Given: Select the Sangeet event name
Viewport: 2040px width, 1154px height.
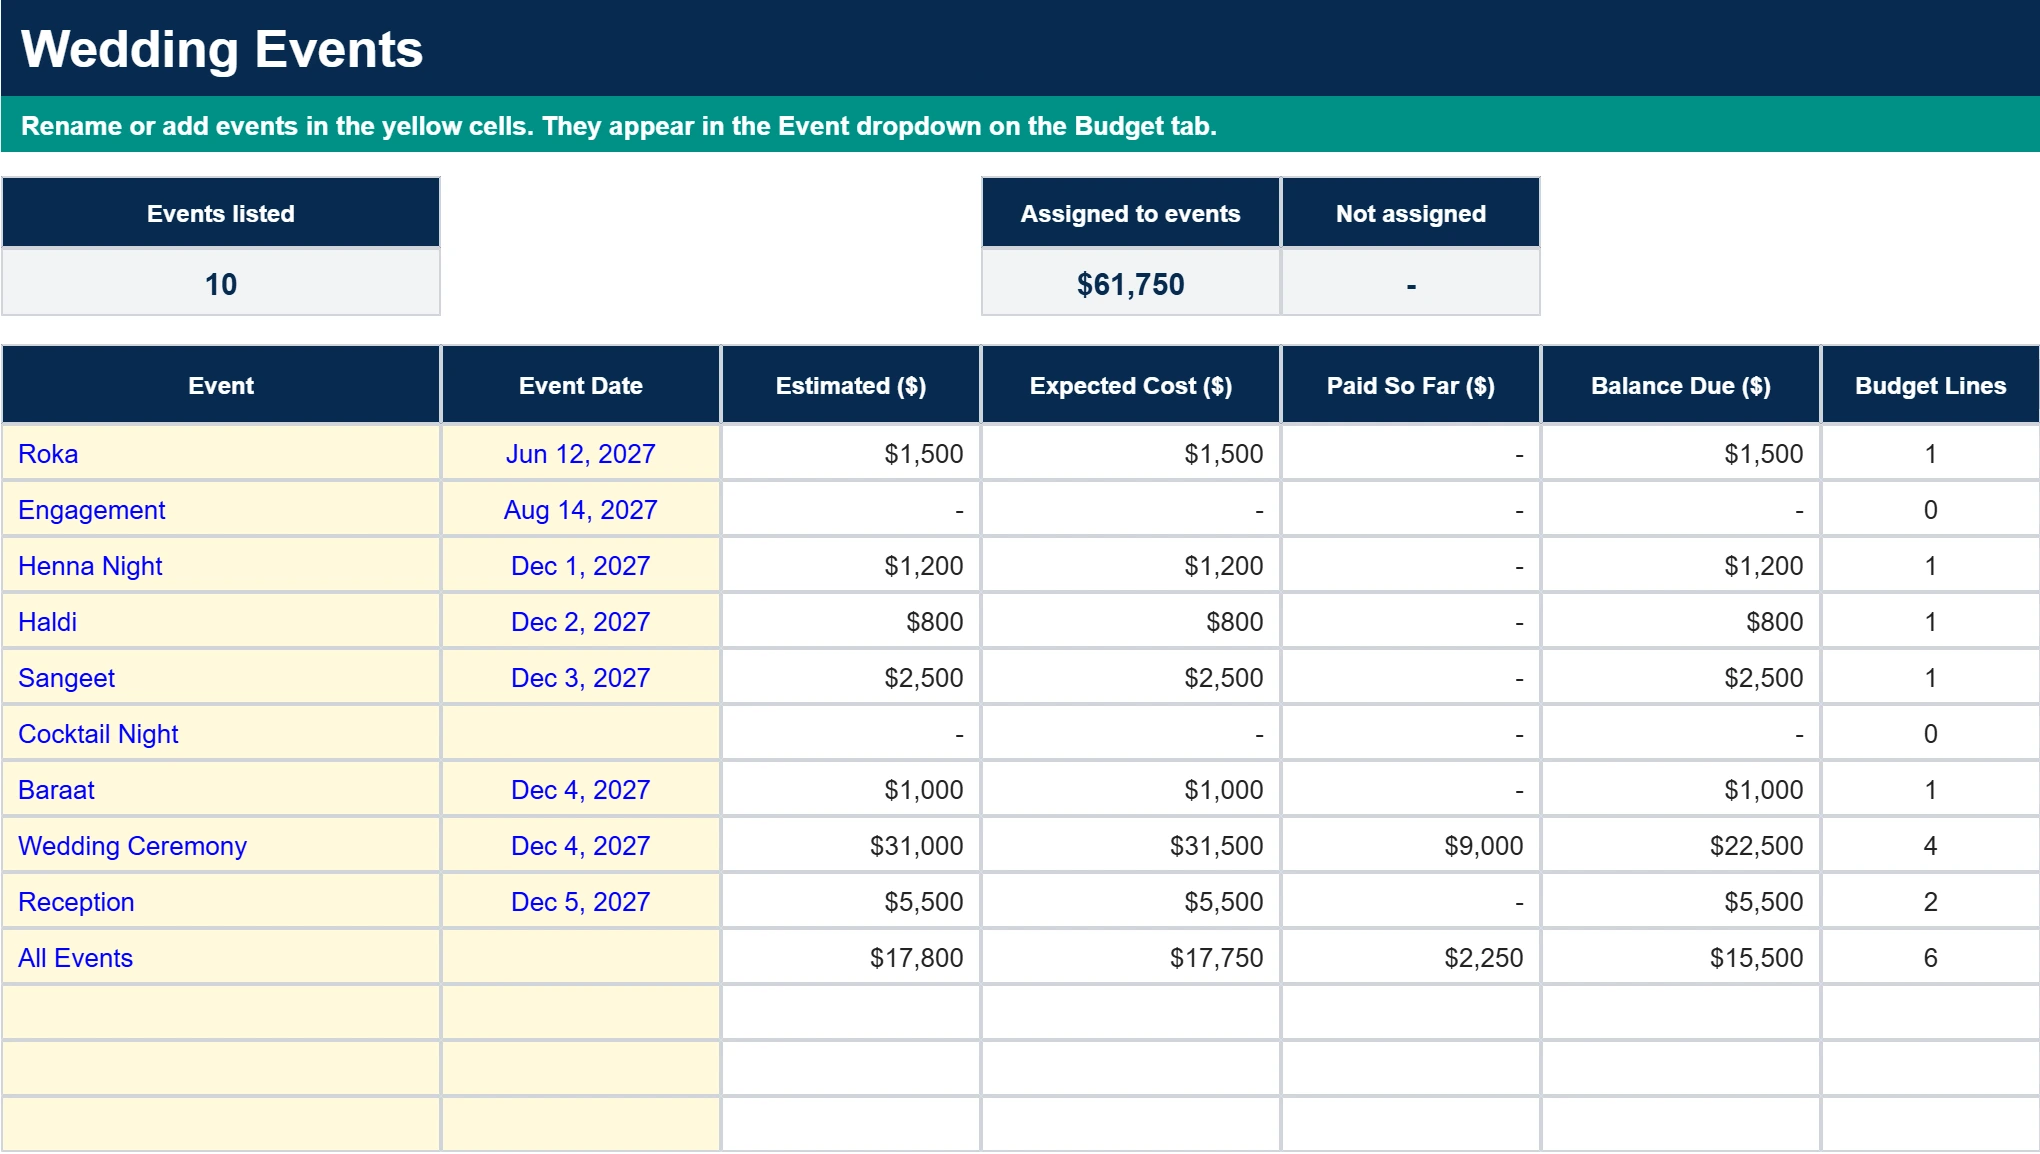Looking at the screenshot, I should (x=221, y=678).
